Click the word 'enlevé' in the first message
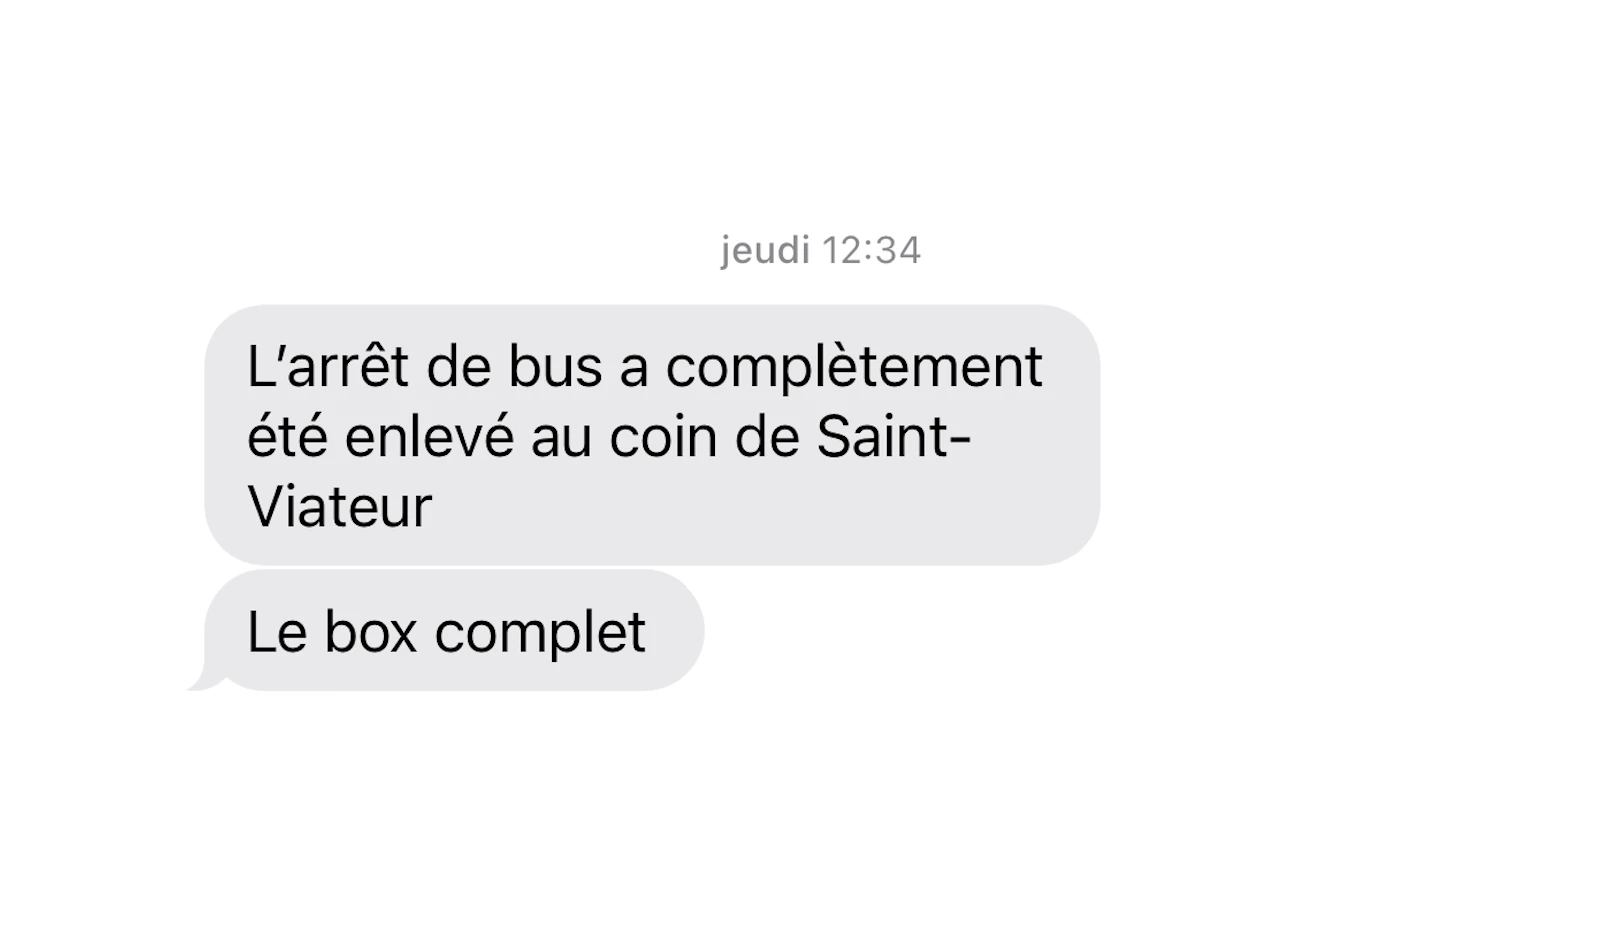 tap(429, 437)
